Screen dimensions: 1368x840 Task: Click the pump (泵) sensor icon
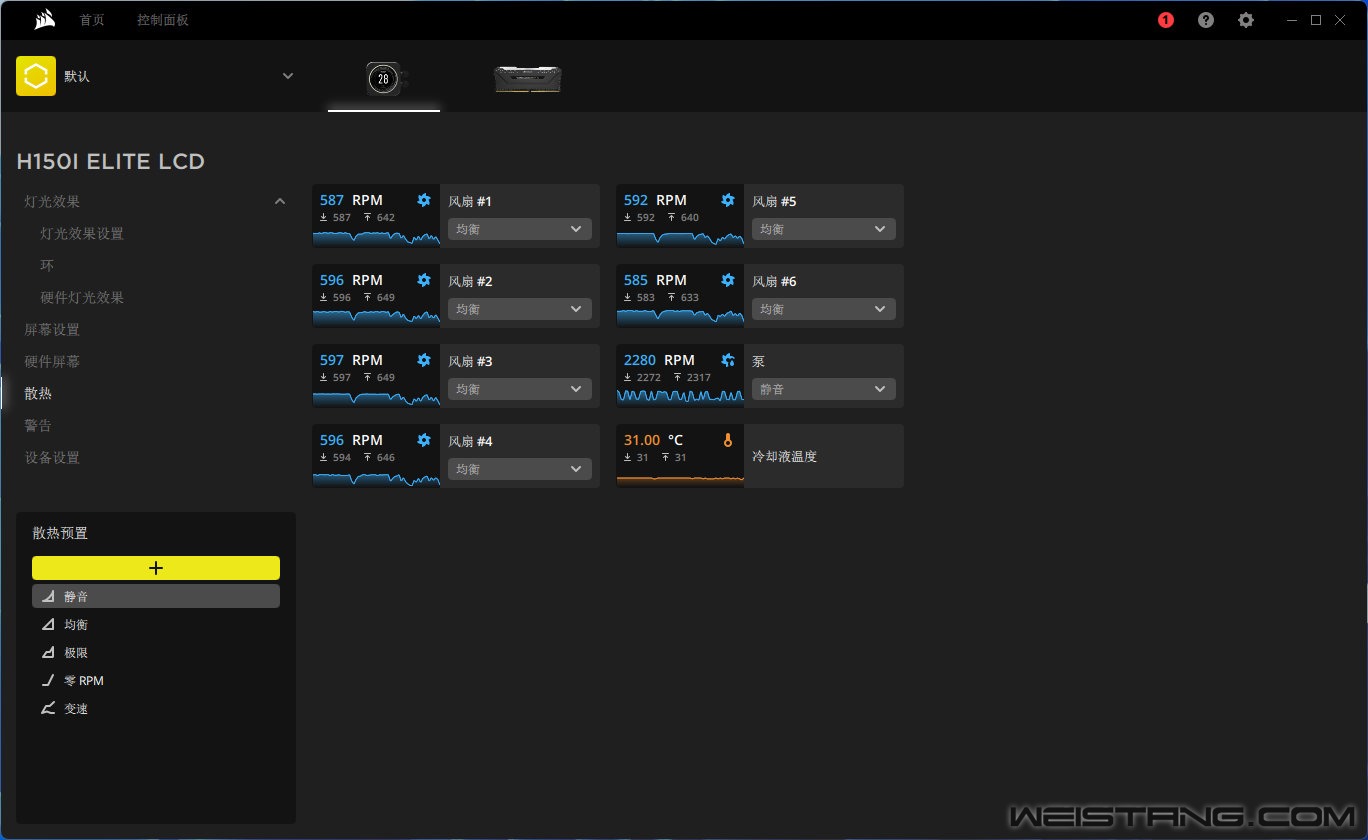(728, 360)
